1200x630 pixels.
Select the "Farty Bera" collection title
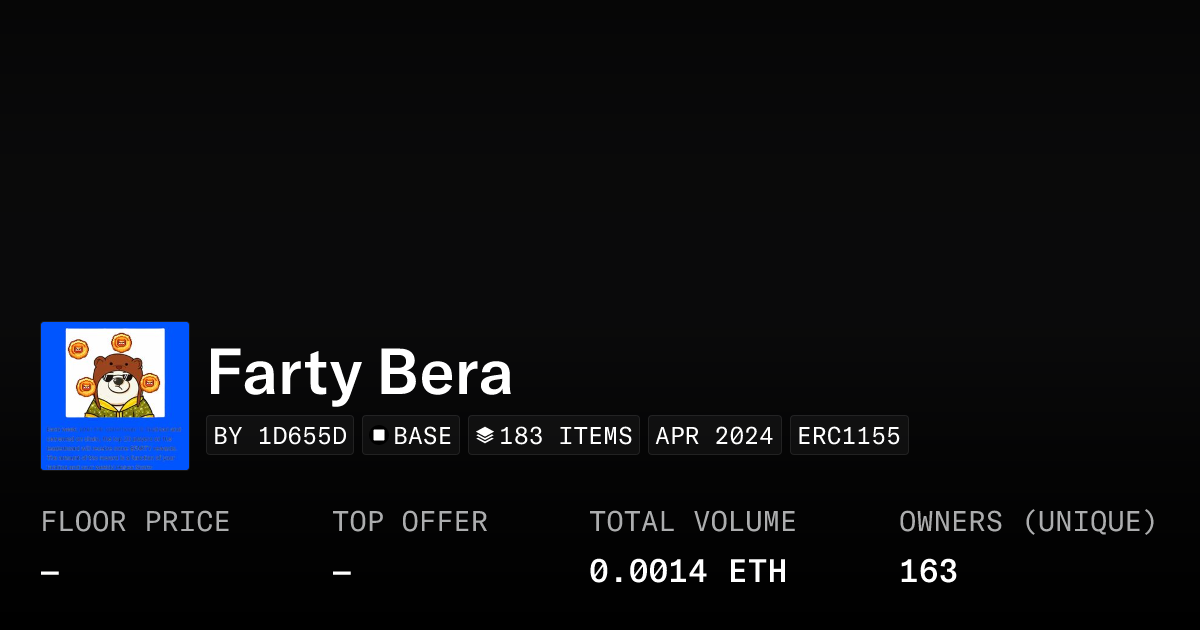tap(359, 373)
